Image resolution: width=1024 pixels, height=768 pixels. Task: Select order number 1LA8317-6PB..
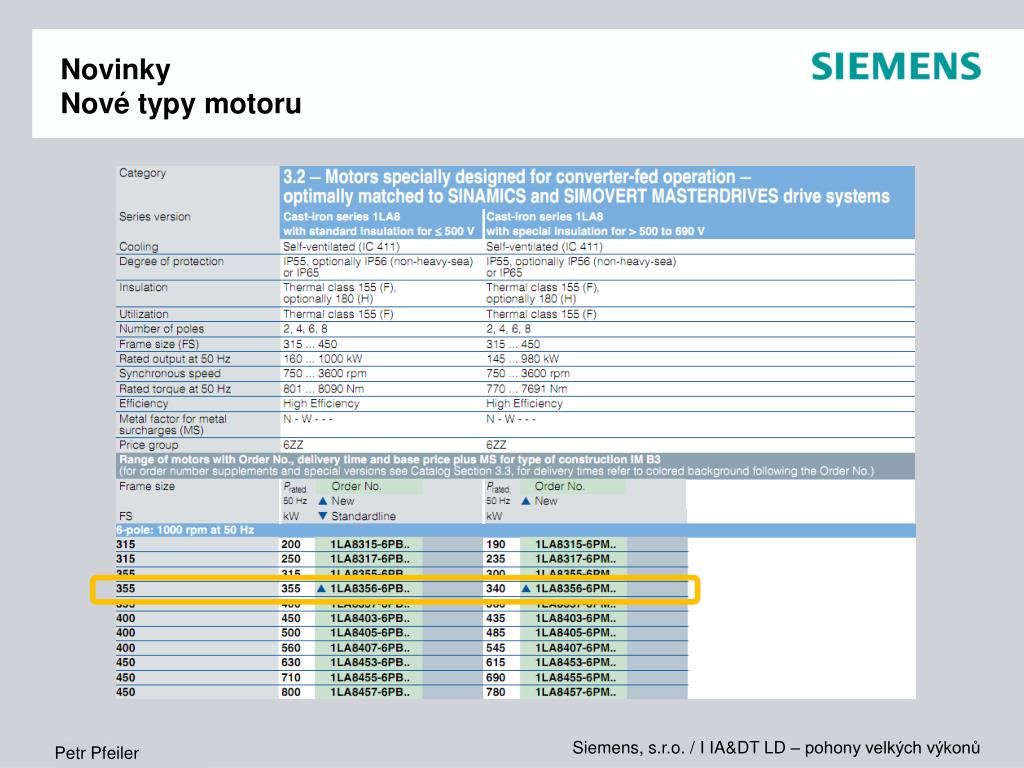(x=370, y=559)
